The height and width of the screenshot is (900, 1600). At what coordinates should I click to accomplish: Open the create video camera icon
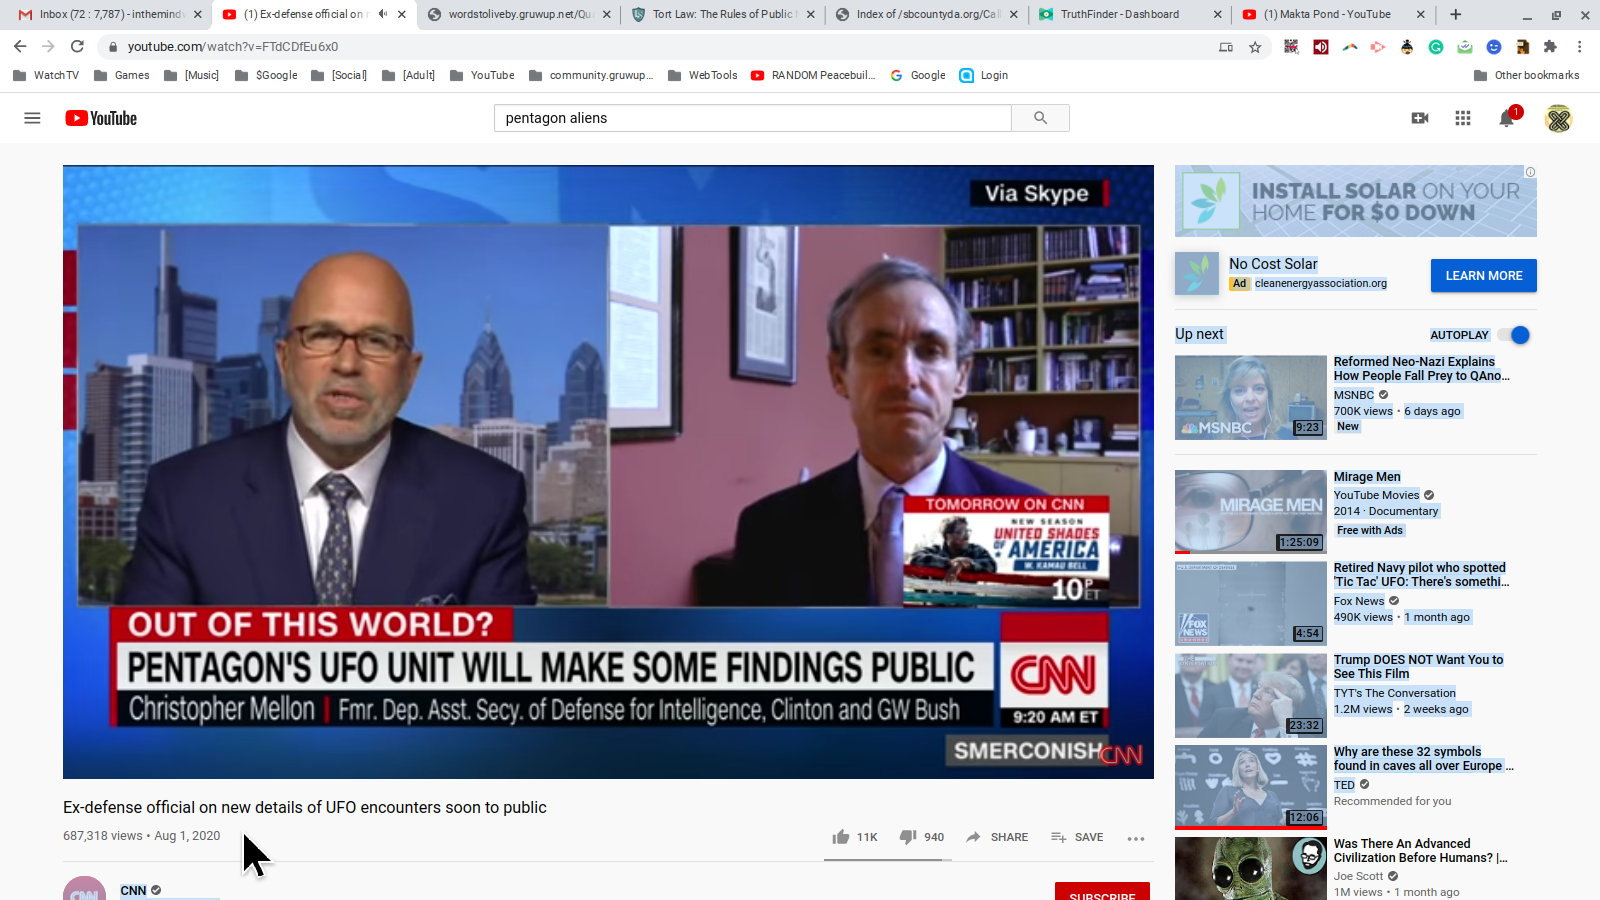point(1420,118)
